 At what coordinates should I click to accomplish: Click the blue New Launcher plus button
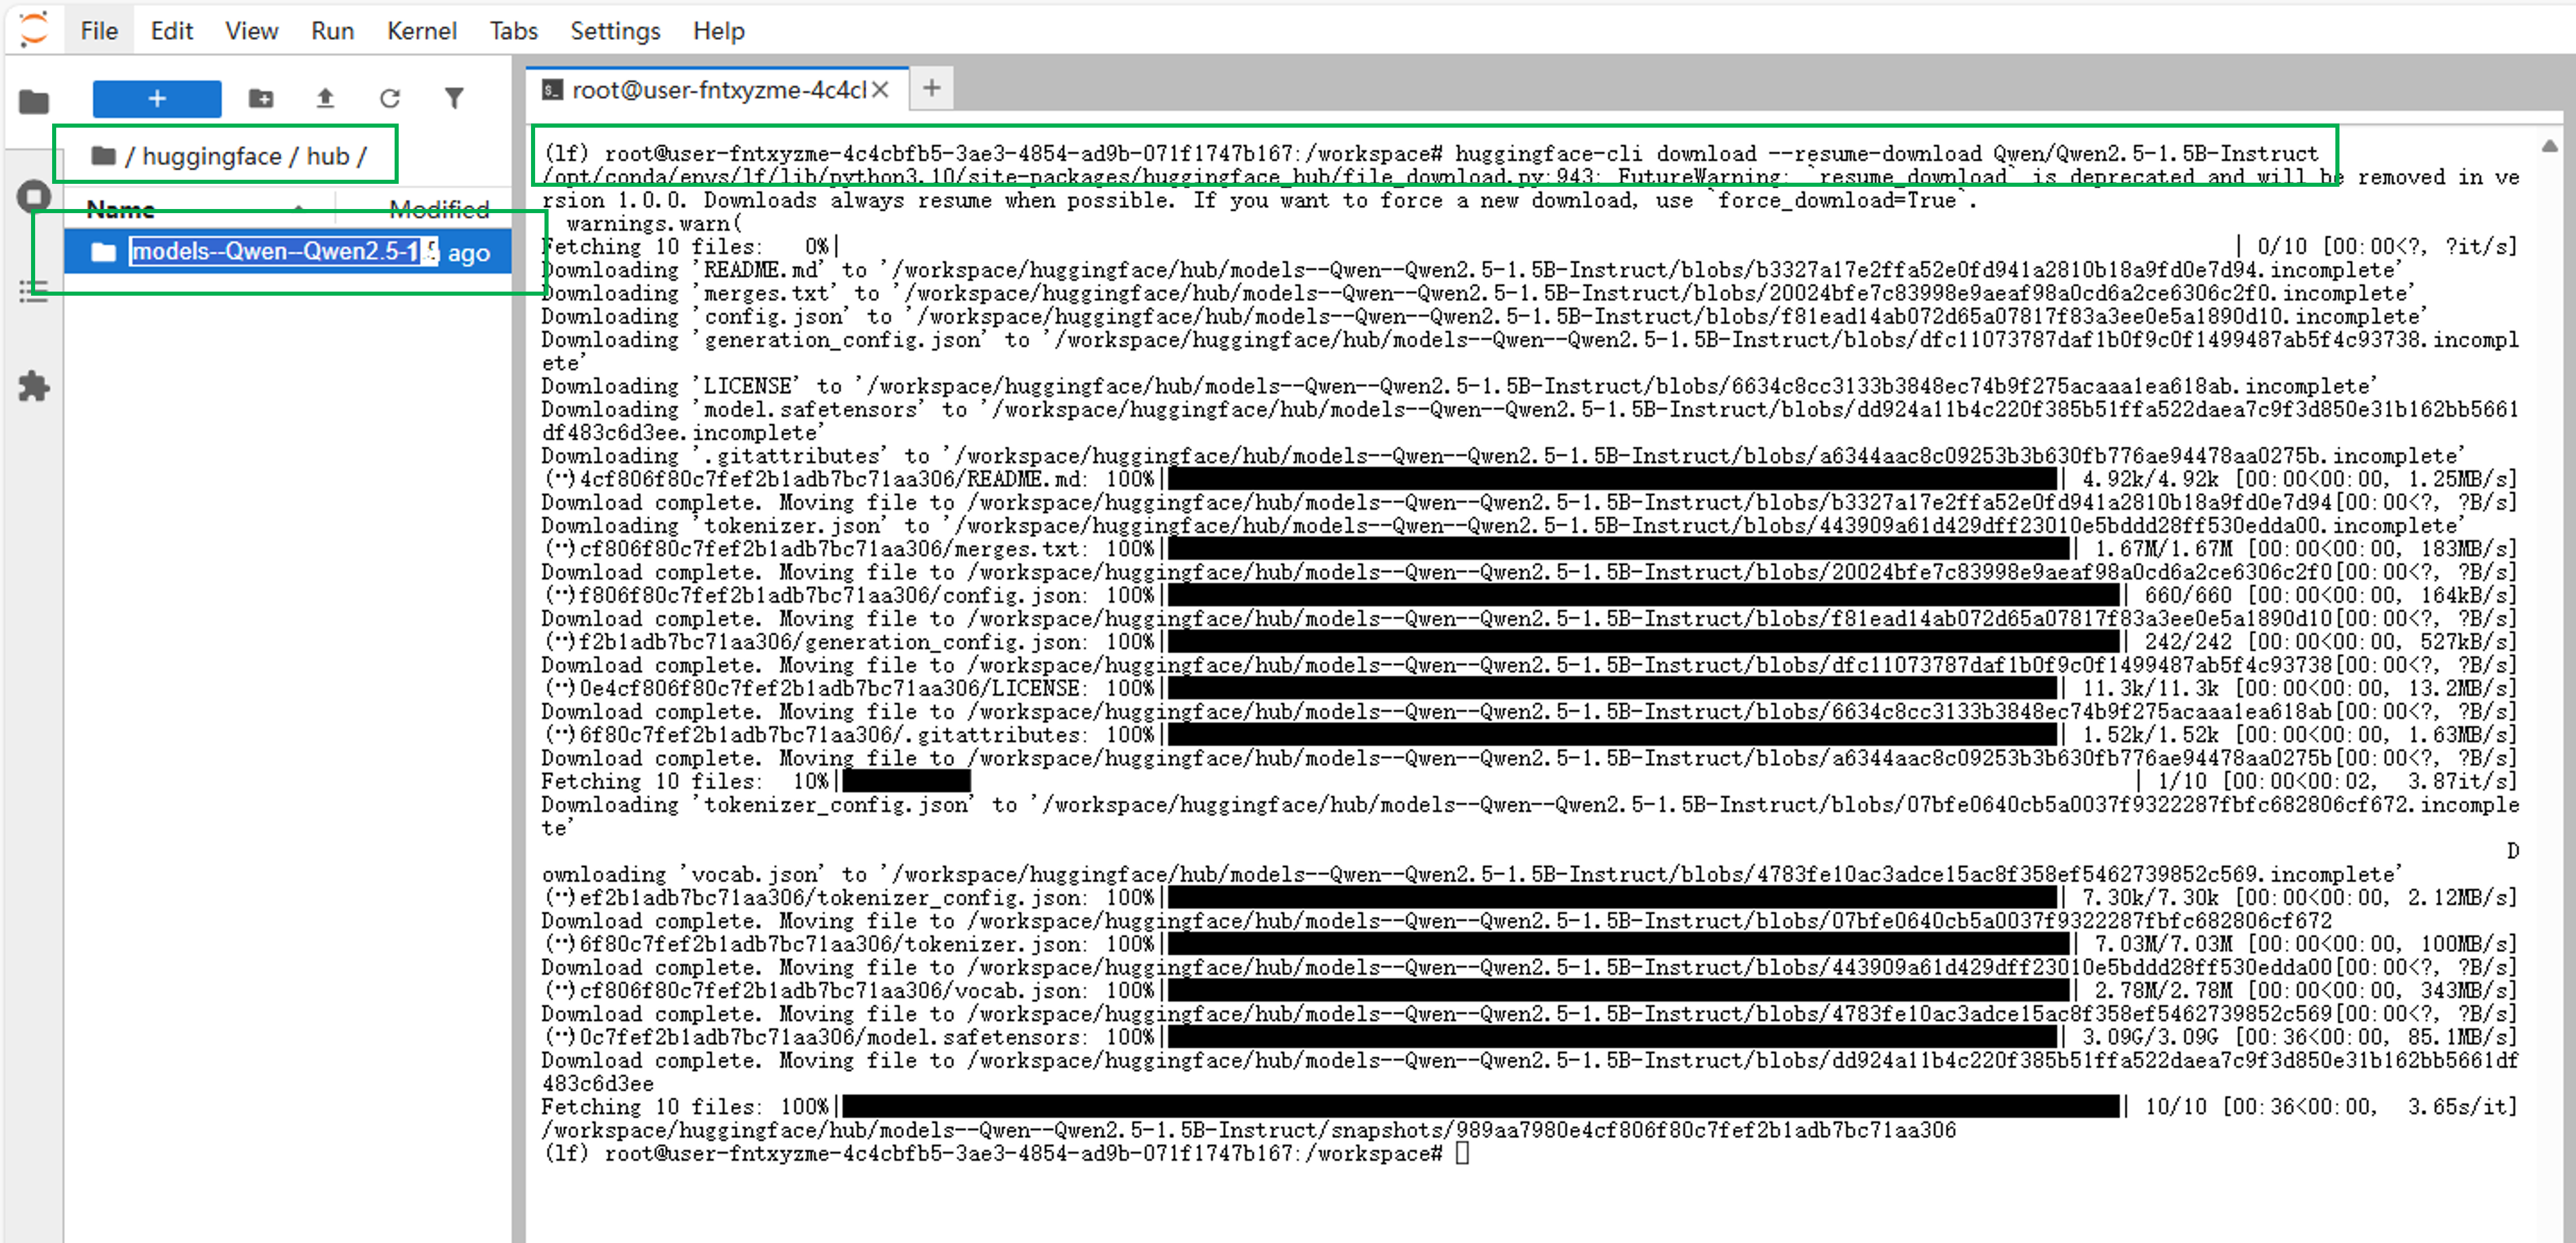coord(157,98)
